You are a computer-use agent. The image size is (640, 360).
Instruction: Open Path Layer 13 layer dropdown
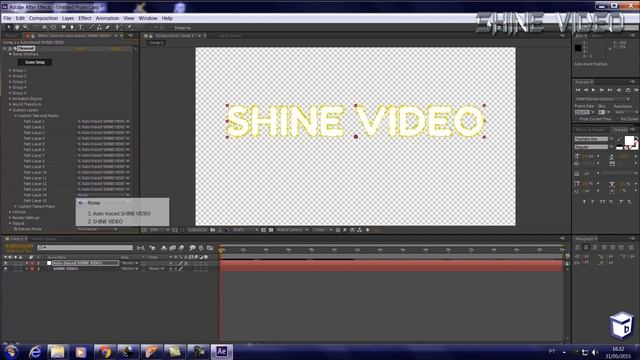(x=103, y=189)
